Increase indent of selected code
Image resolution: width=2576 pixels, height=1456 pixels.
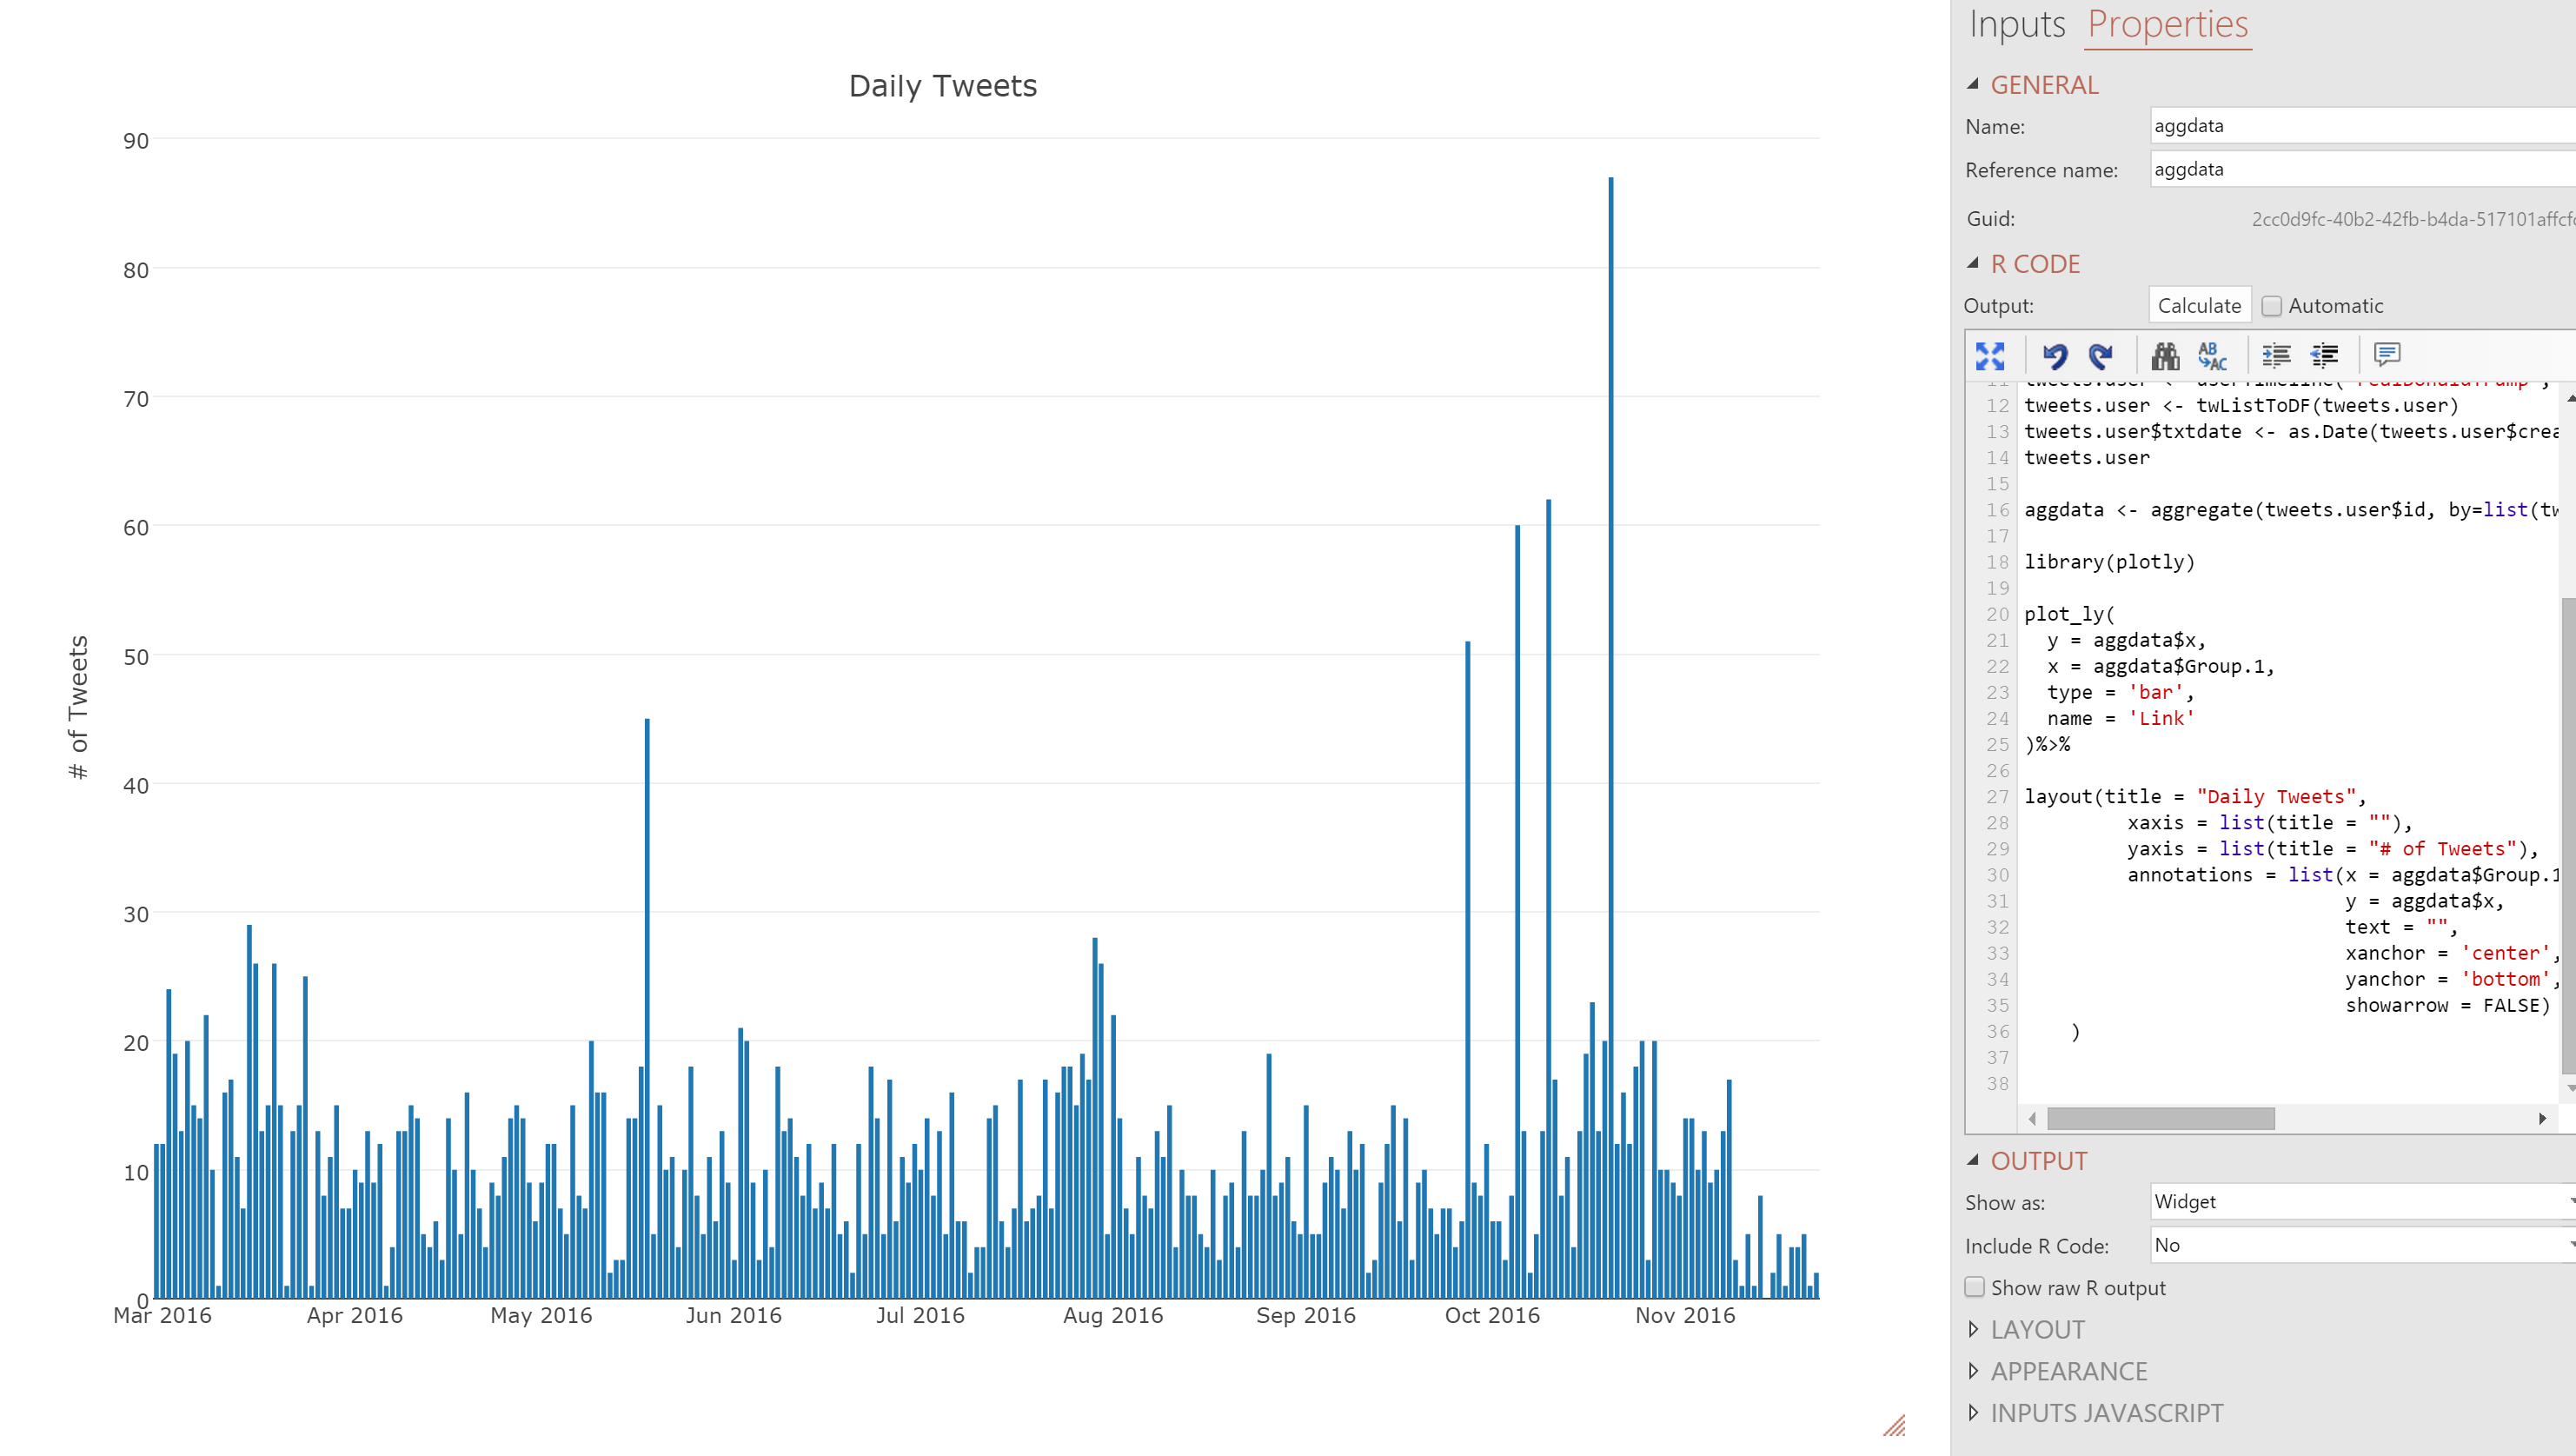pyautogui.click(x=2276, y=355)
